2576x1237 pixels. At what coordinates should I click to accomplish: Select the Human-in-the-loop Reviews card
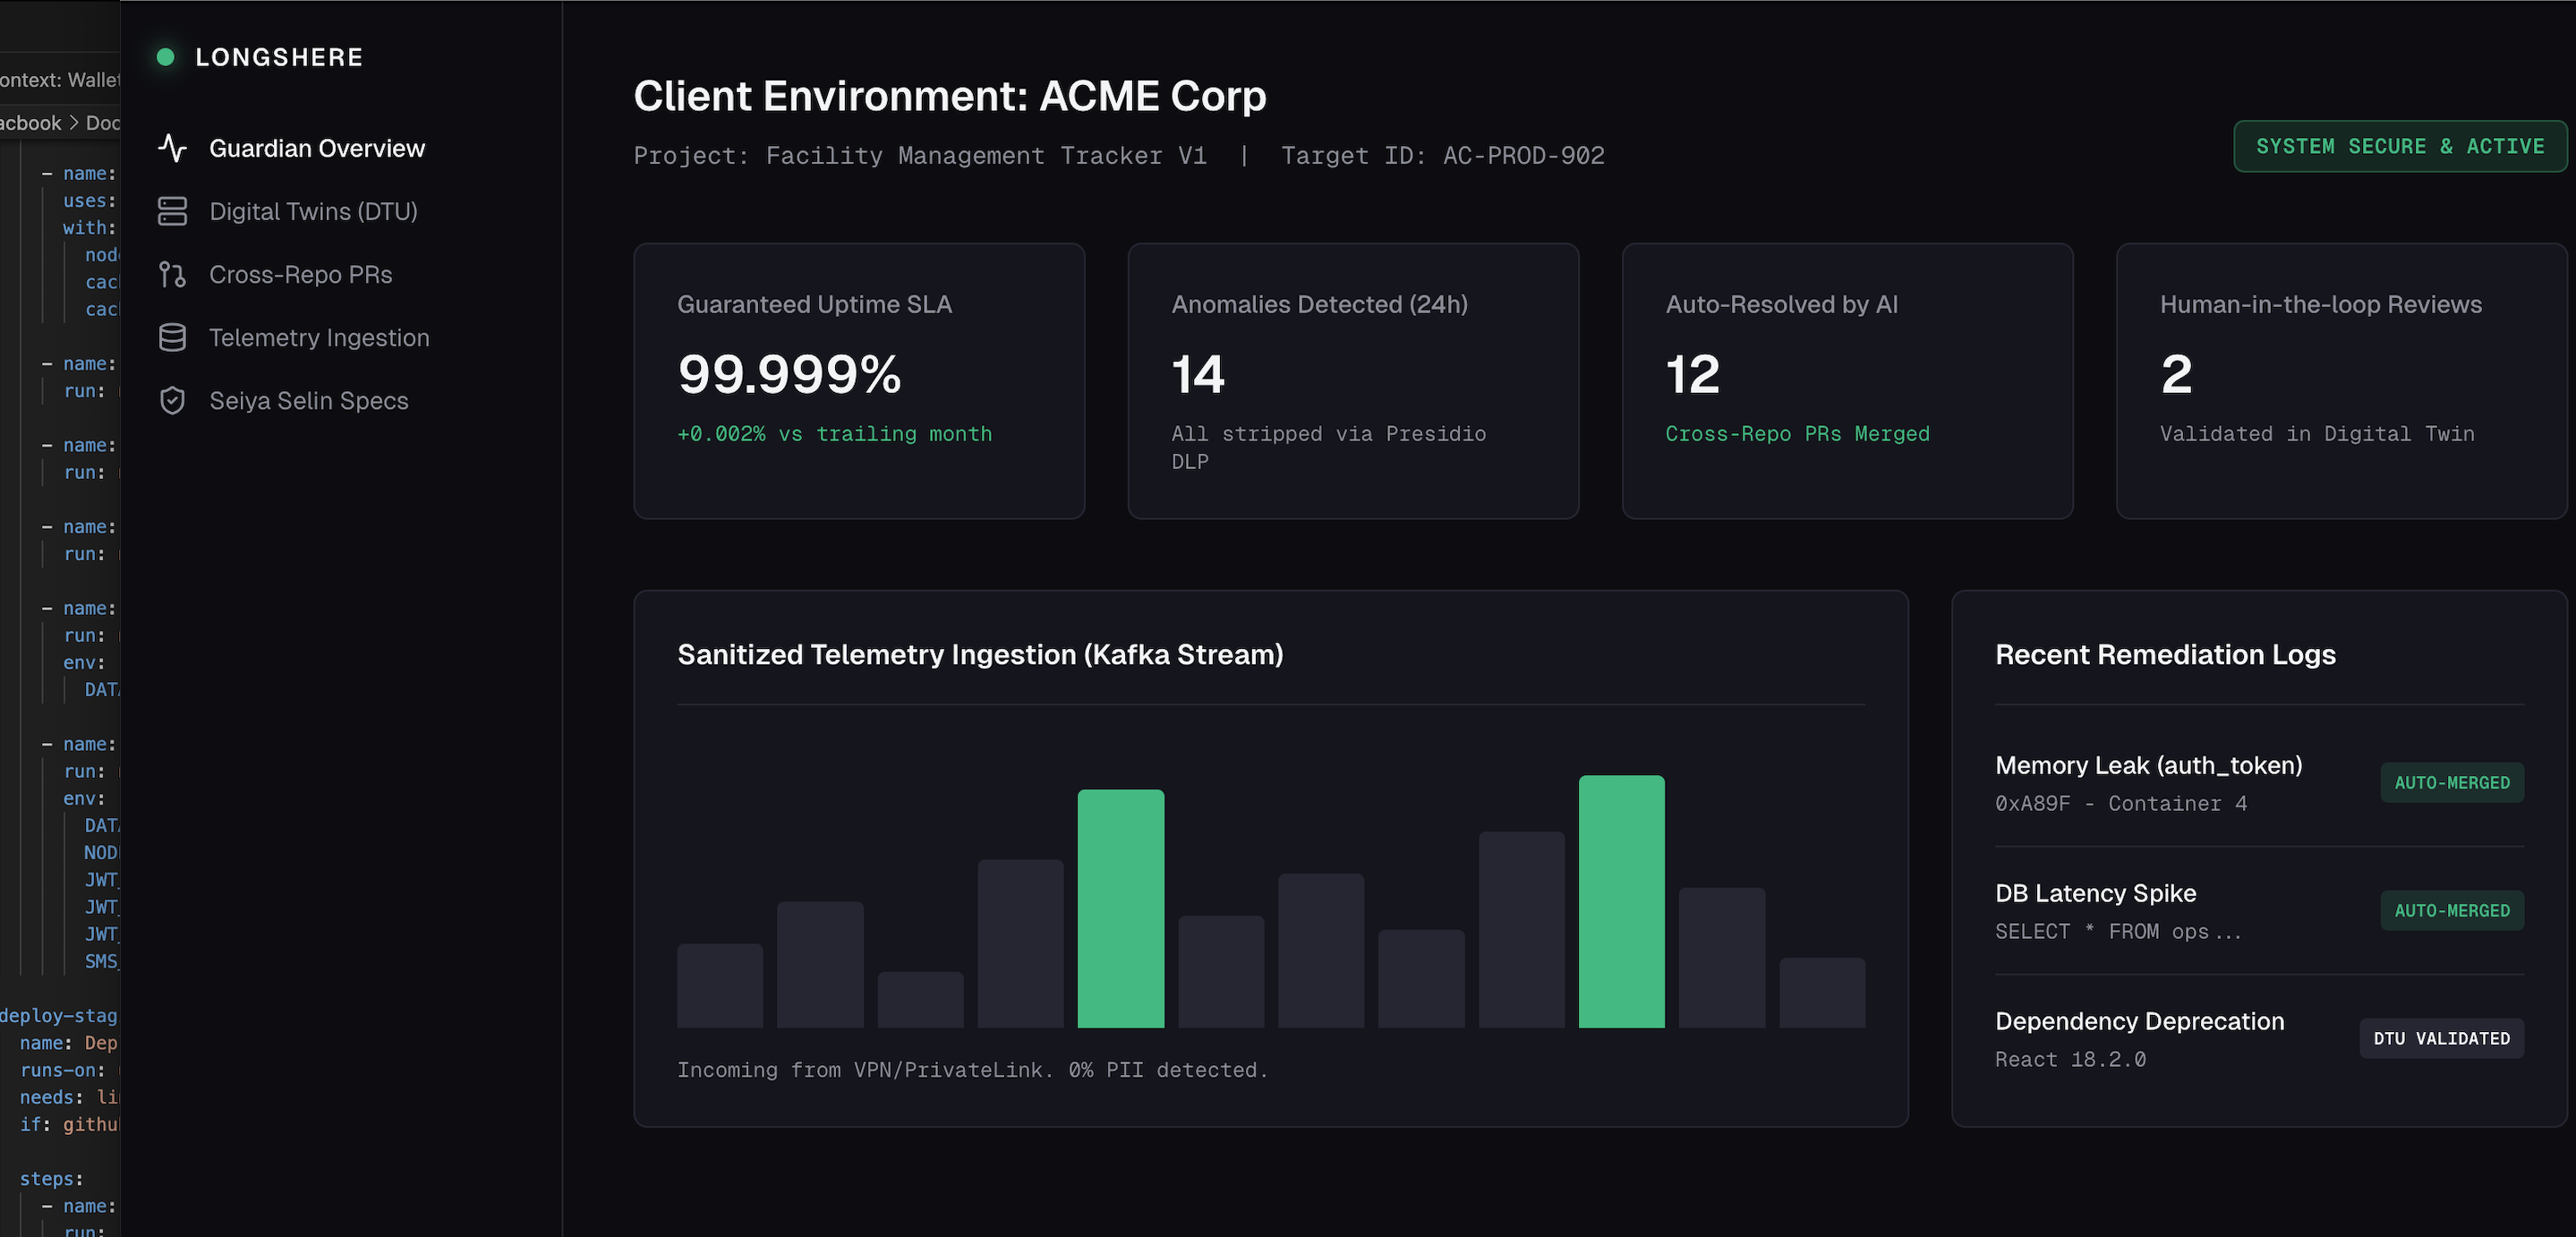(x=2340, y=381)
